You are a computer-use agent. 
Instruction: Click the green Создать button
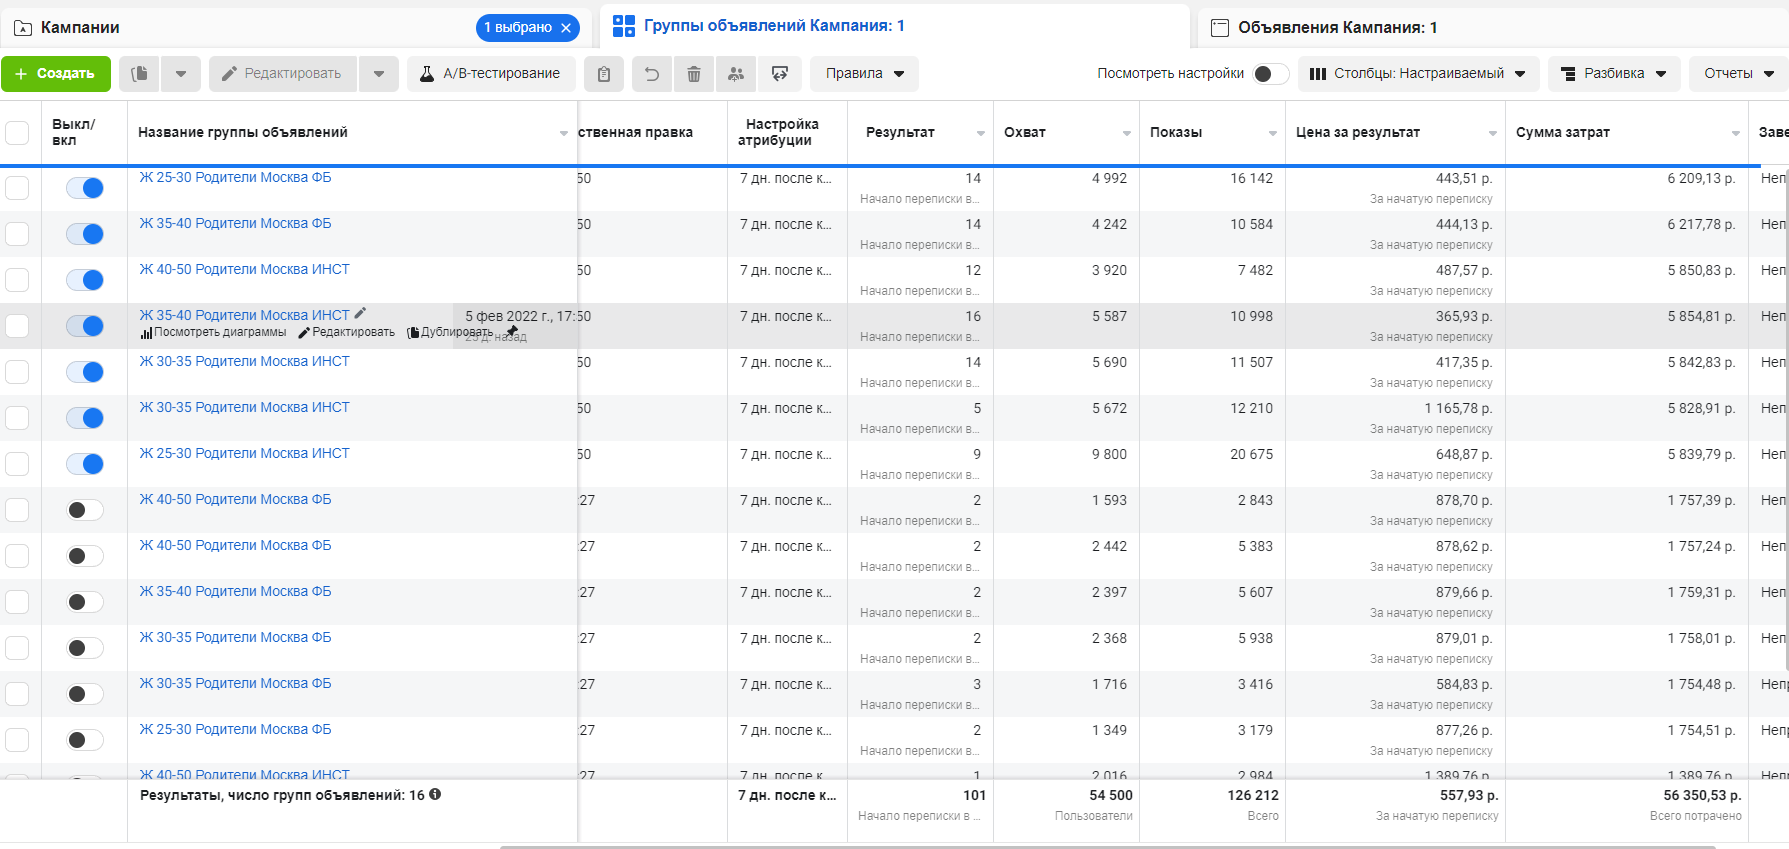(x=55, y=74)
